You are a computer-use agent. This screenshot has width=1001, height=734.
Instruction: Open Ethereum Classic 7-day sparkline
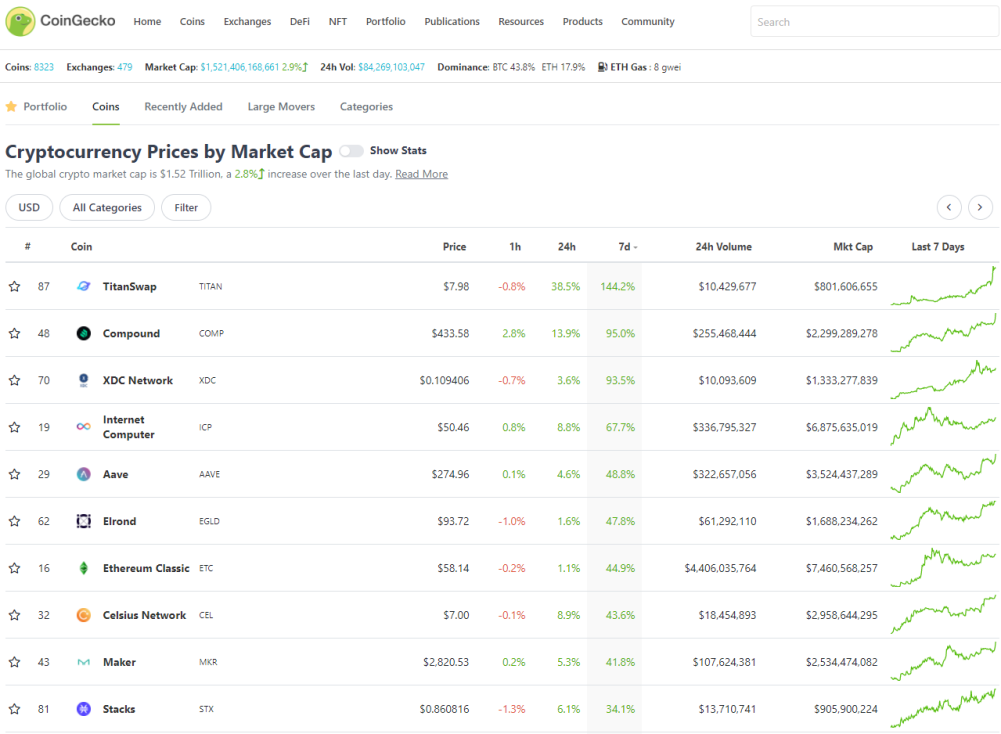point(943,568)
